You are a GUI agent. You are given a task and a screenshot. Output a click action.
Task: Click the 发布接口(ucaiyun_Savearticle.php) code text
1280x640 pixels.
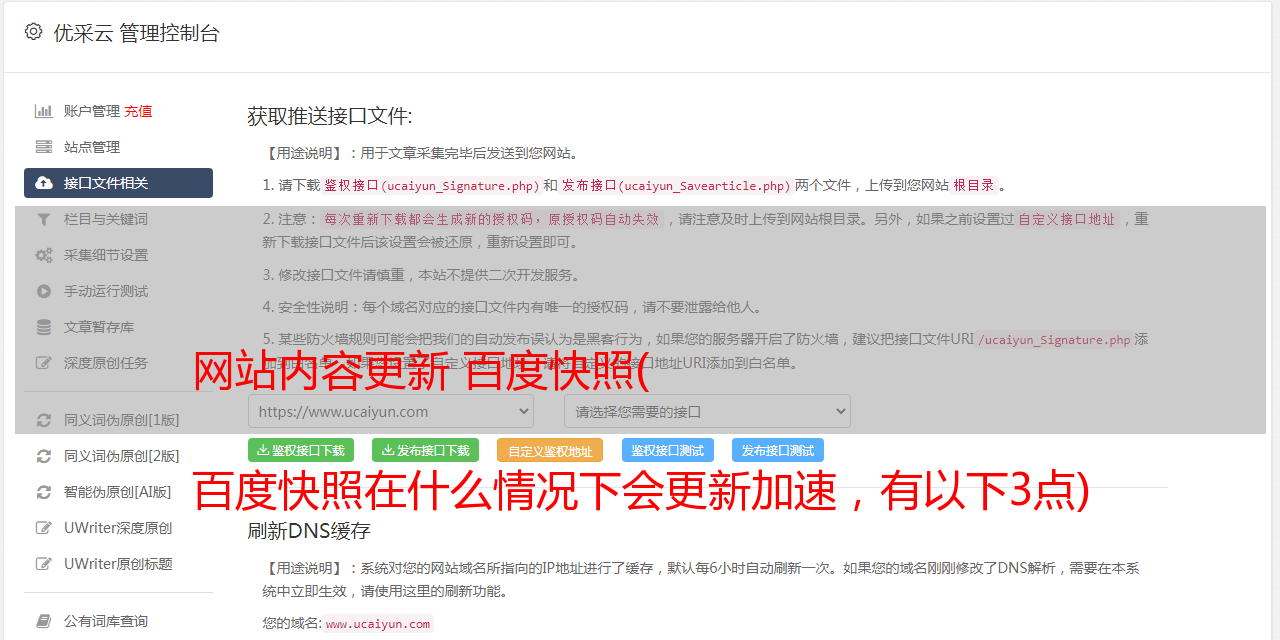tap(676, 185)
